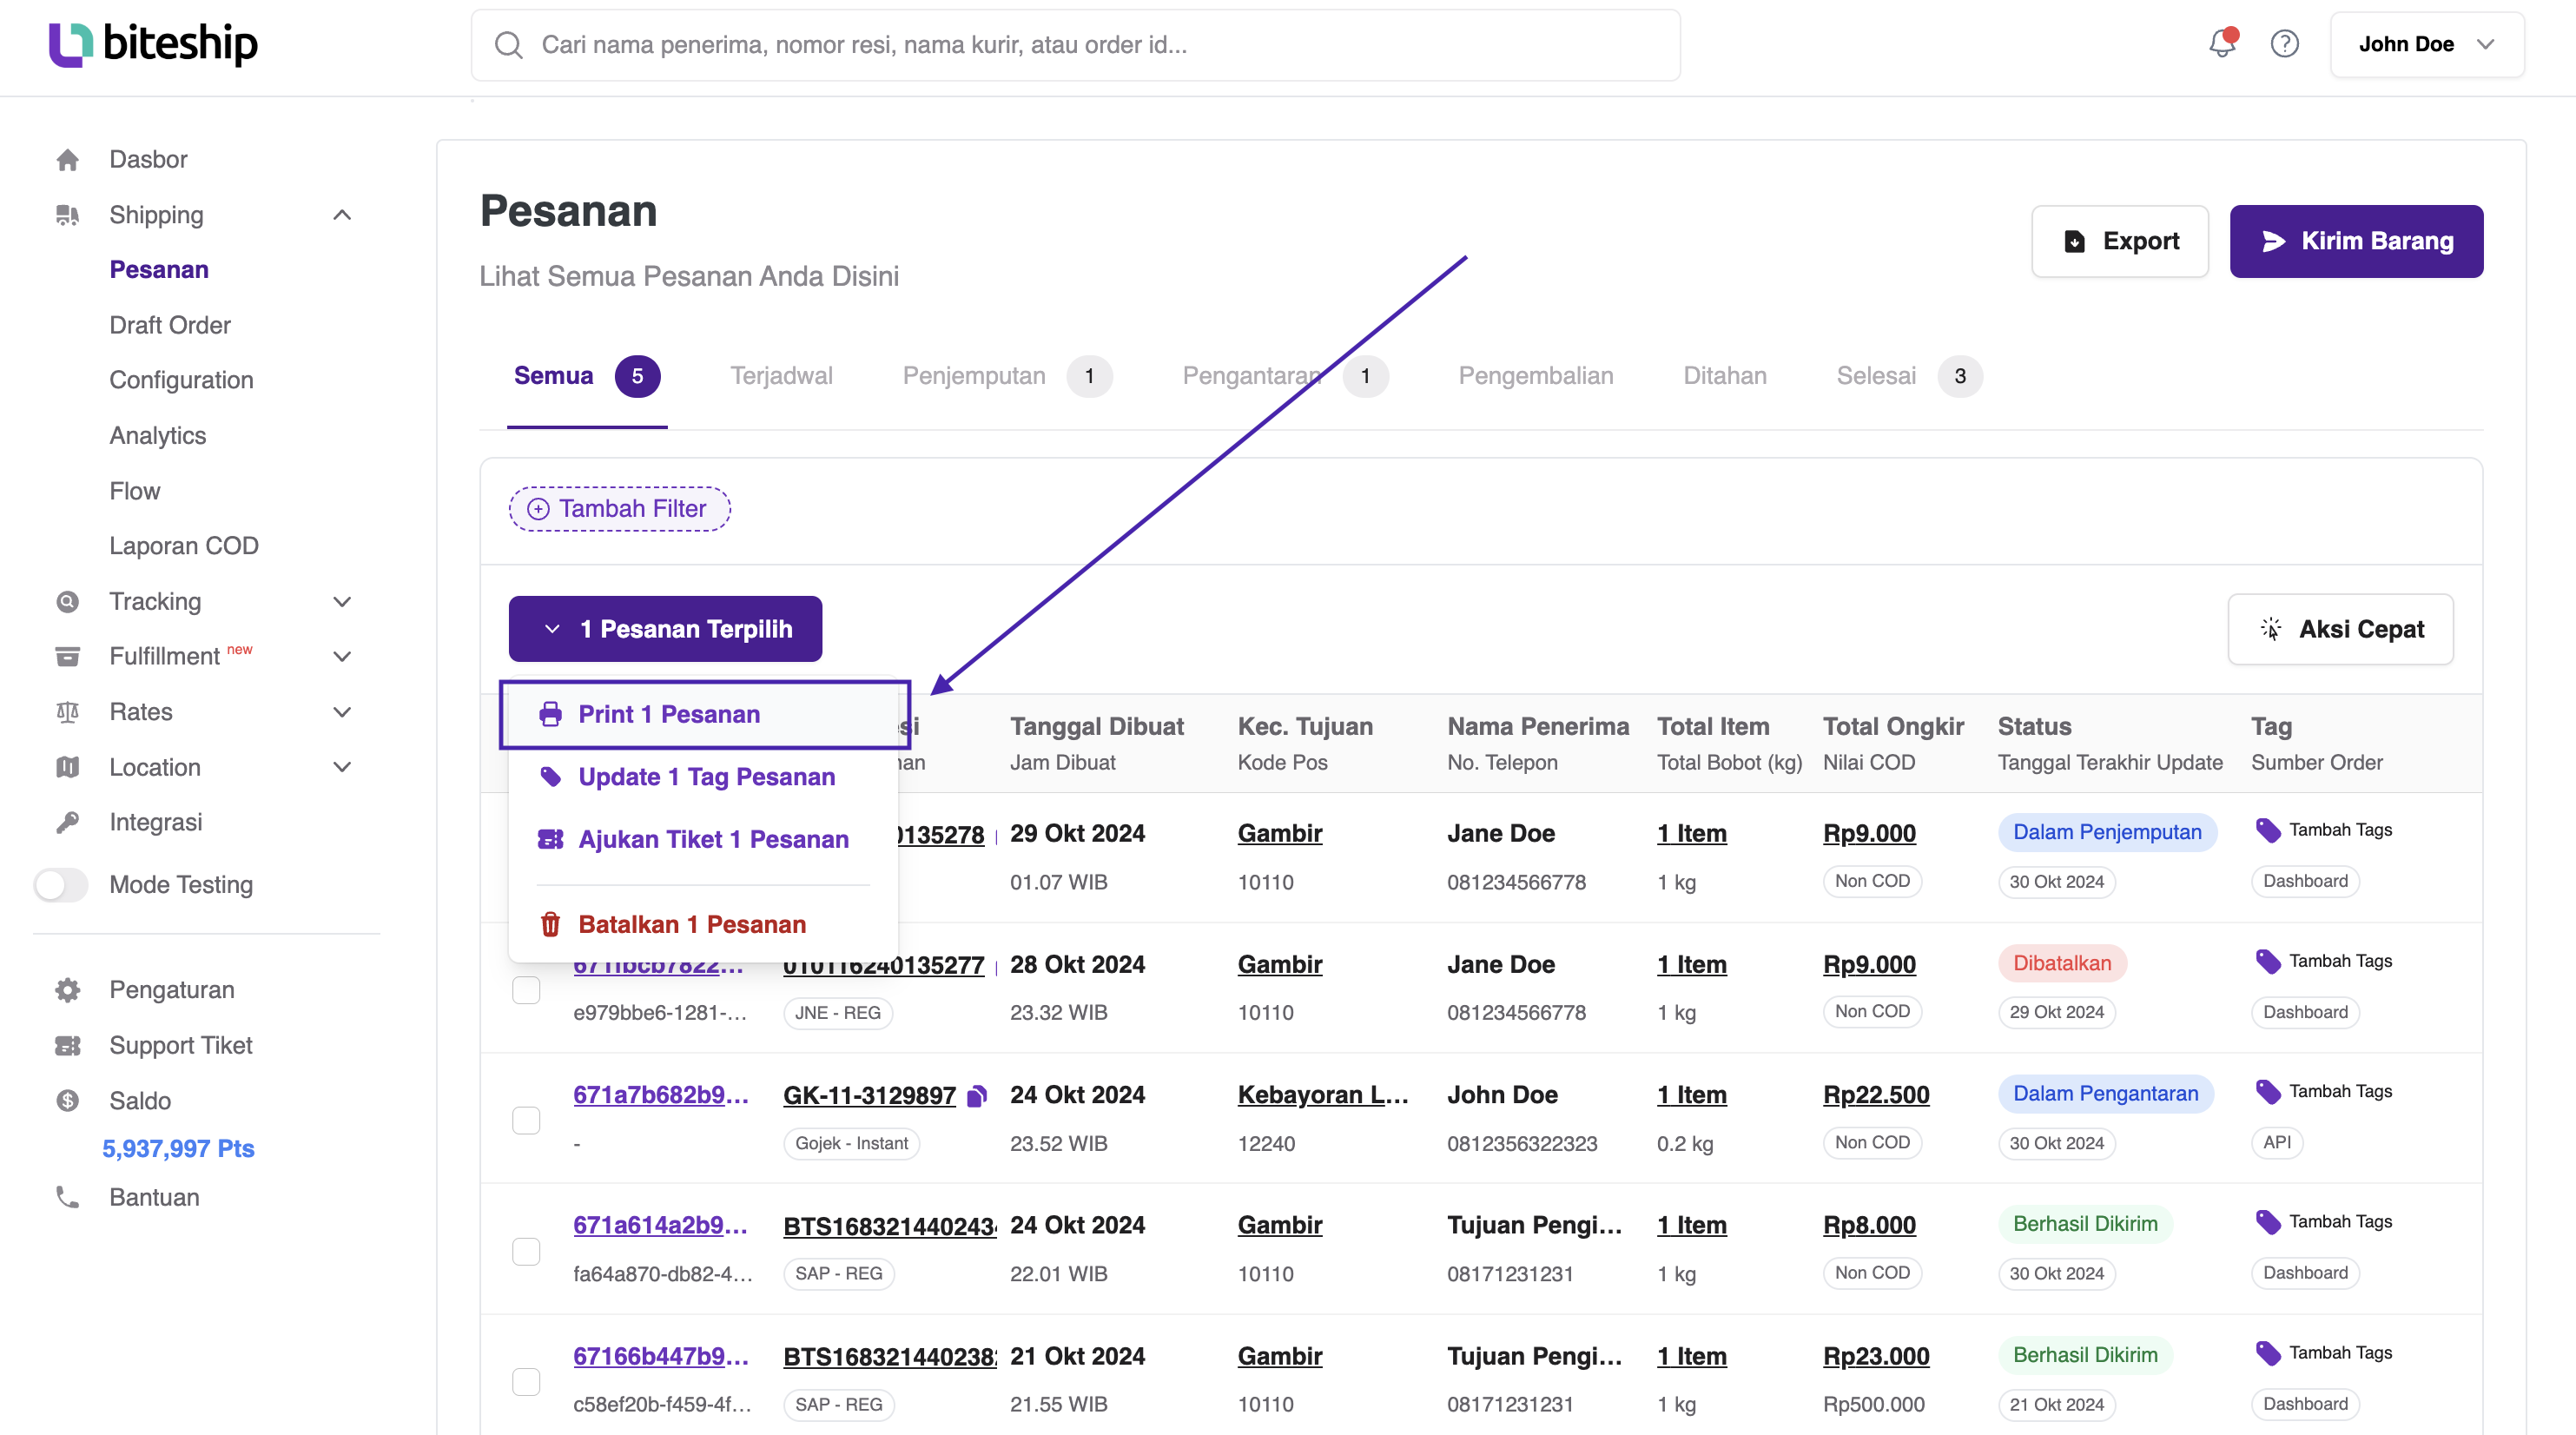Screen dimensions: 2576x1435
Task: Click the tag icon in Update 1 Tag Pesanan
Action: 550,777
